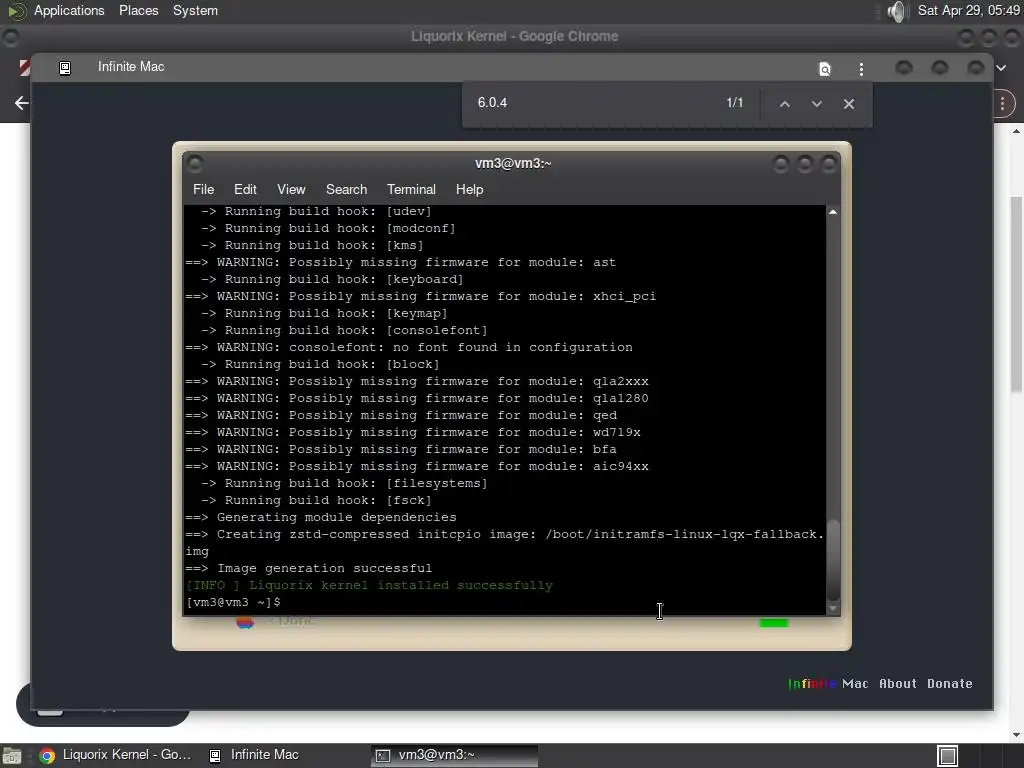Open the terminal Edit menu
This screenshot has height=768, width=1024.
pos(245,189)
